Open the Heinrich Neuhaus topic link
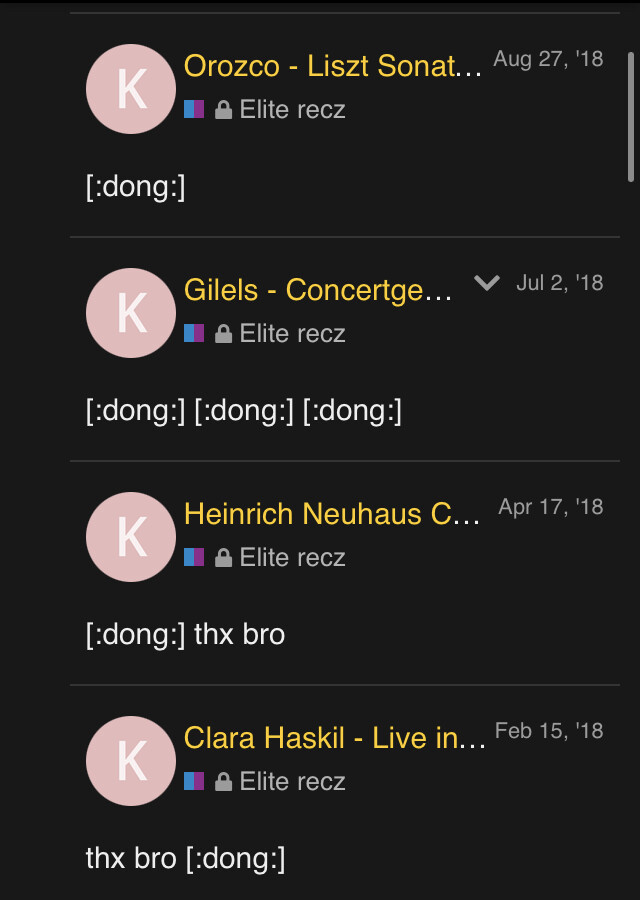Viewport: 640px width, 900px height. pos(333,514)
